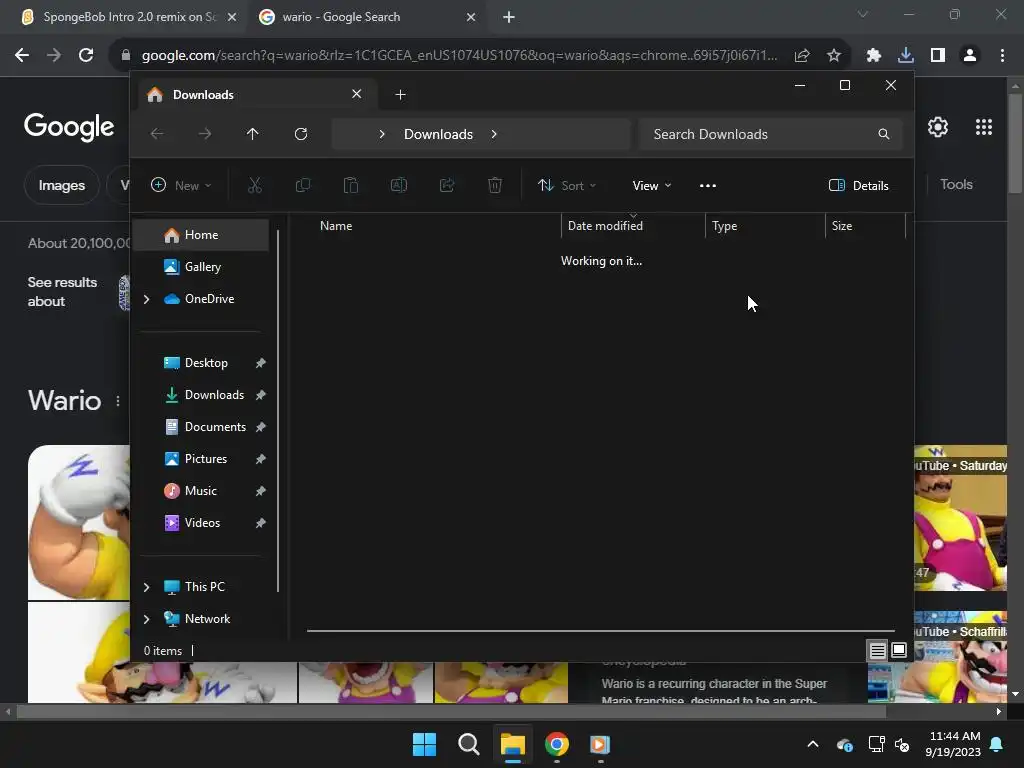Expand the This PC tree node

[x=147, y=587]
